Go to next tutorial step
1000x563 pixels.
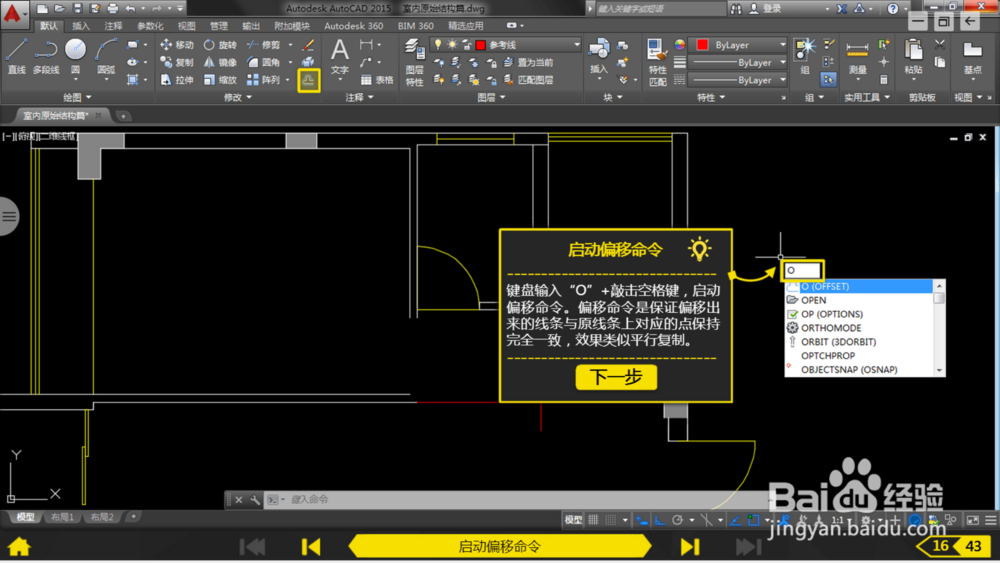point(690,546)
